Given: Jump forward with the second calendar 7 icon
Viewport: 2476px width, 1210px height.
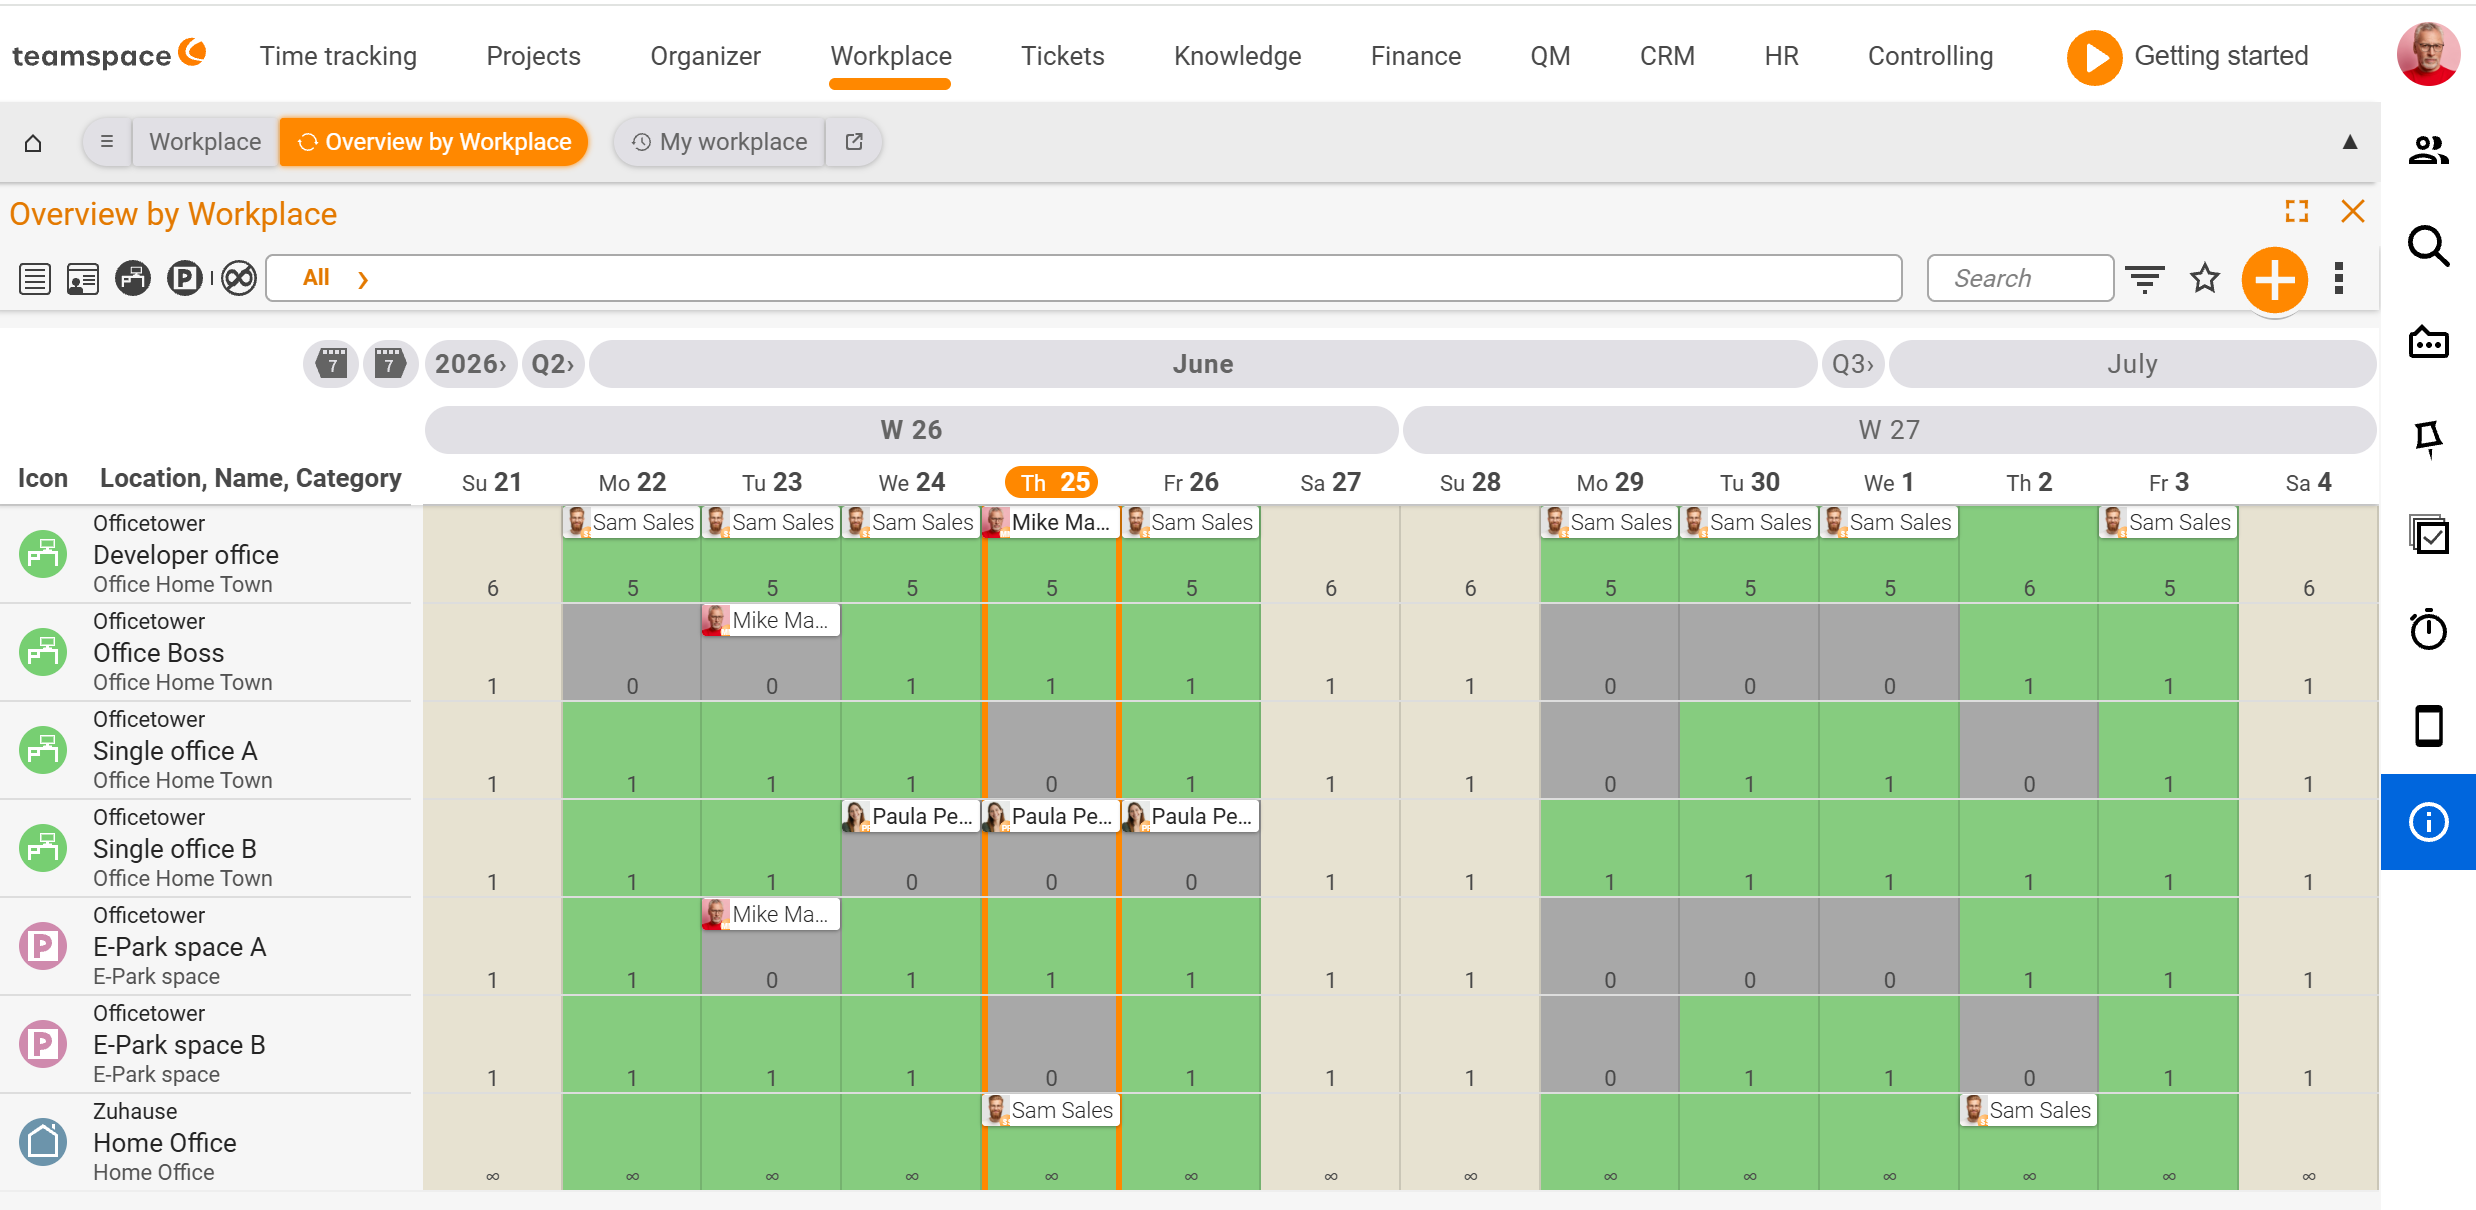Looking at the screenshot, I should (x=390, y=364).
